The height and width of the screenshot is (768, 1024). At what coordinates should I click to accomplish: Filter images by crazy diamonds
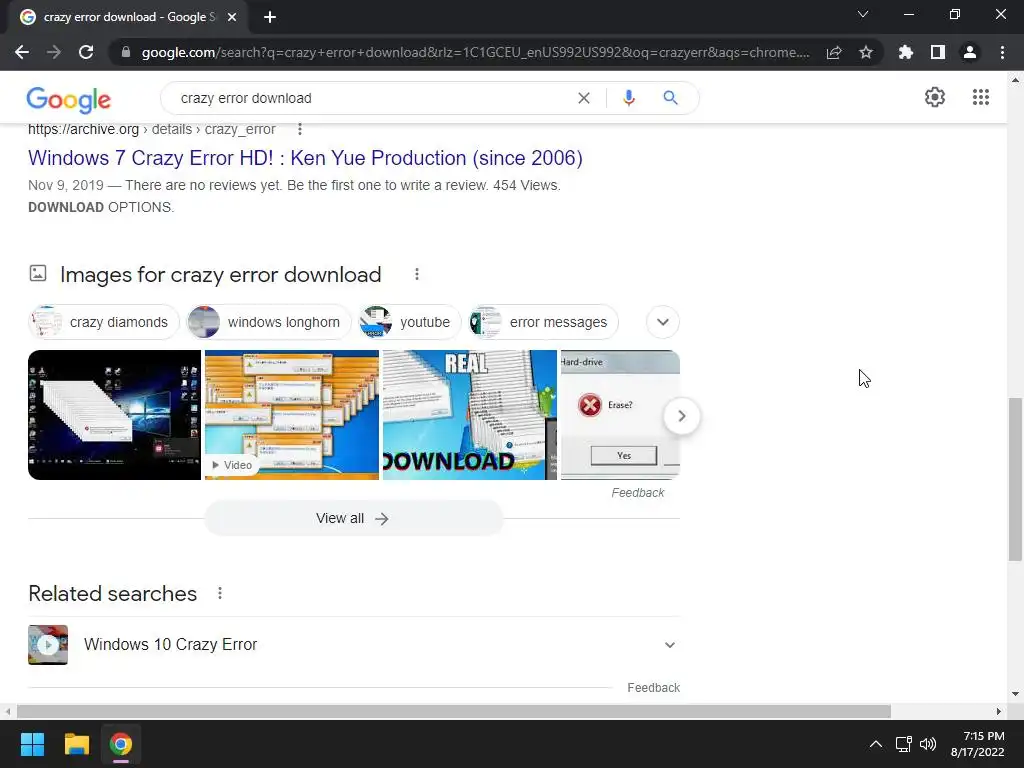point(104,322)
